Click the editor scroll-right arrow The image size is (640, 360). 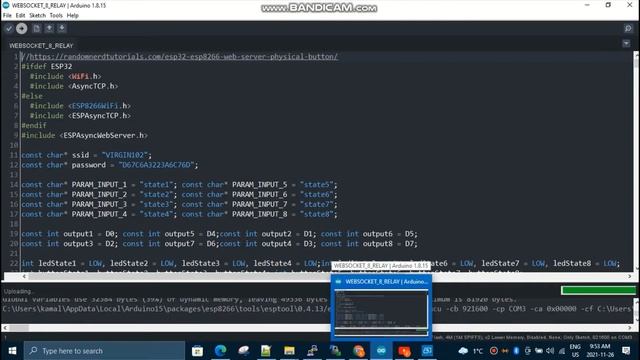[x=630, y=276]
